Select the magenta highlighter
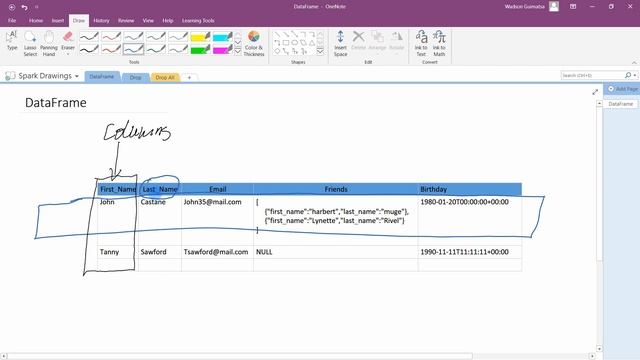Screen dimensions: 640x360 222,49
